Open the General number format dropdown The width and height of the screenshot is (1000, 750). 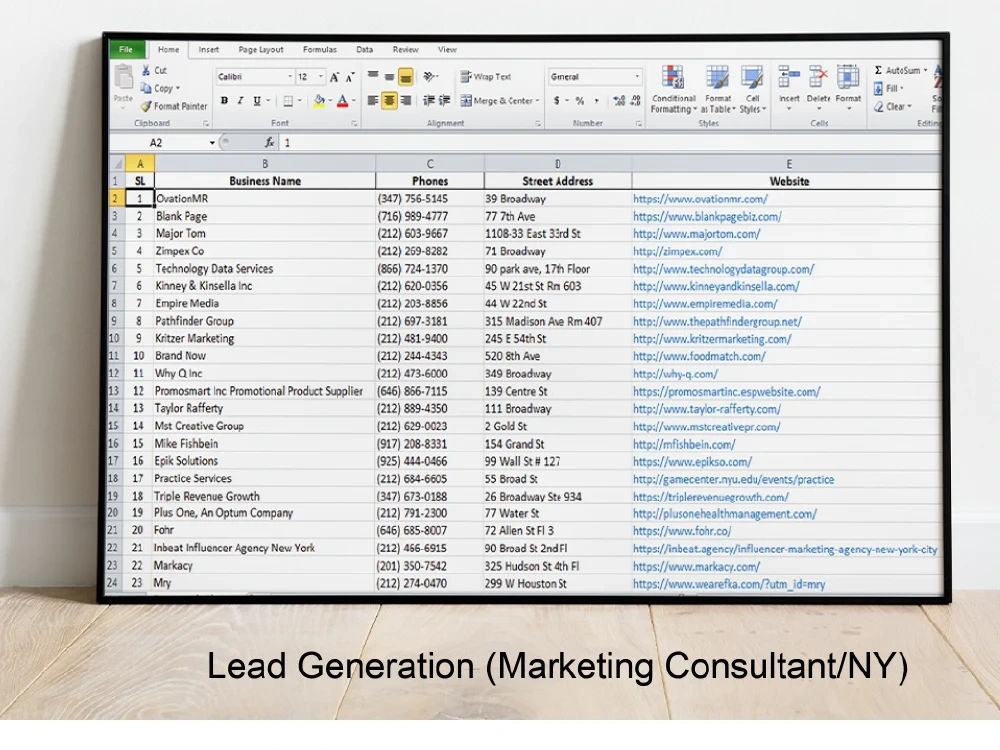(636, 77)
